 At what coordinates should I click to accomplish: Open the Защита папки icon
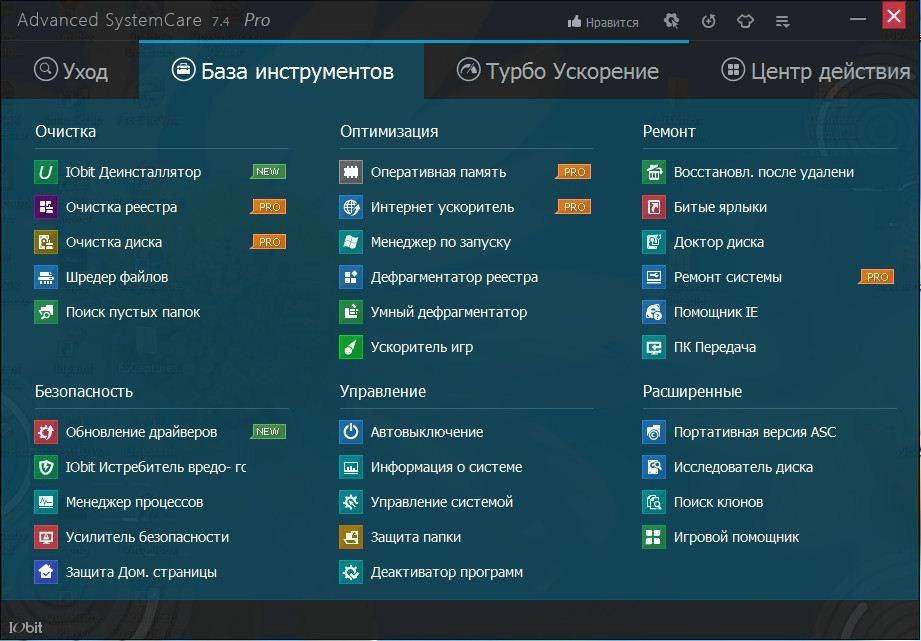tap(351, 537)
